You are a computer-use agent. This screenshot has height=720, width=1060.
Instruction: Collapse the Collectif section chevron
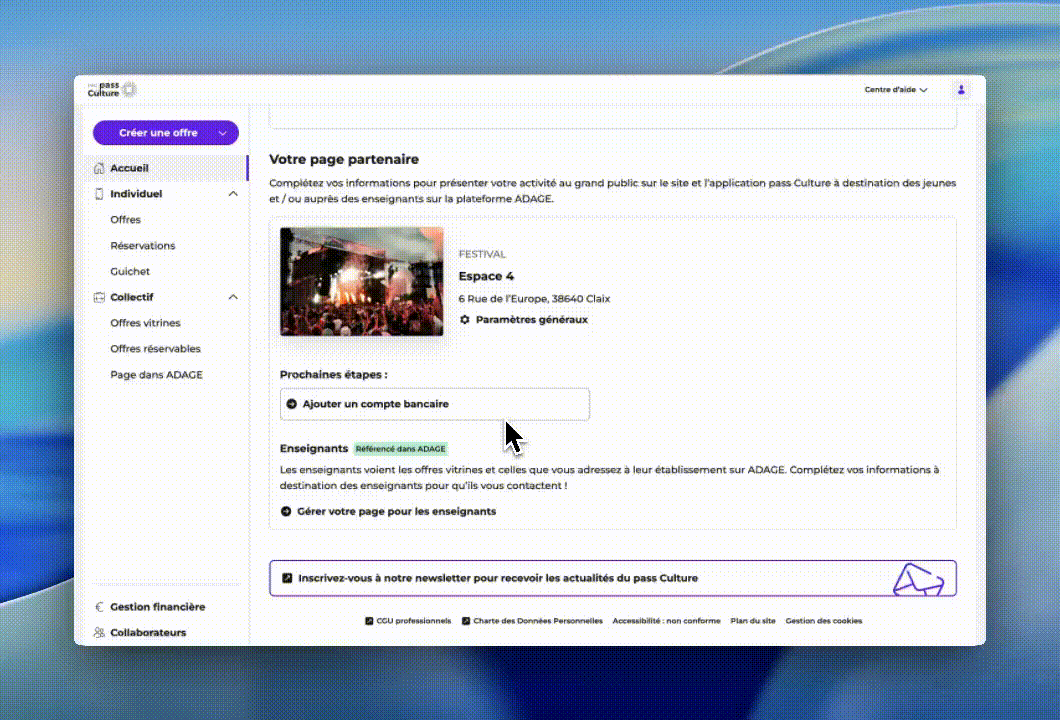tap(233, 297)
